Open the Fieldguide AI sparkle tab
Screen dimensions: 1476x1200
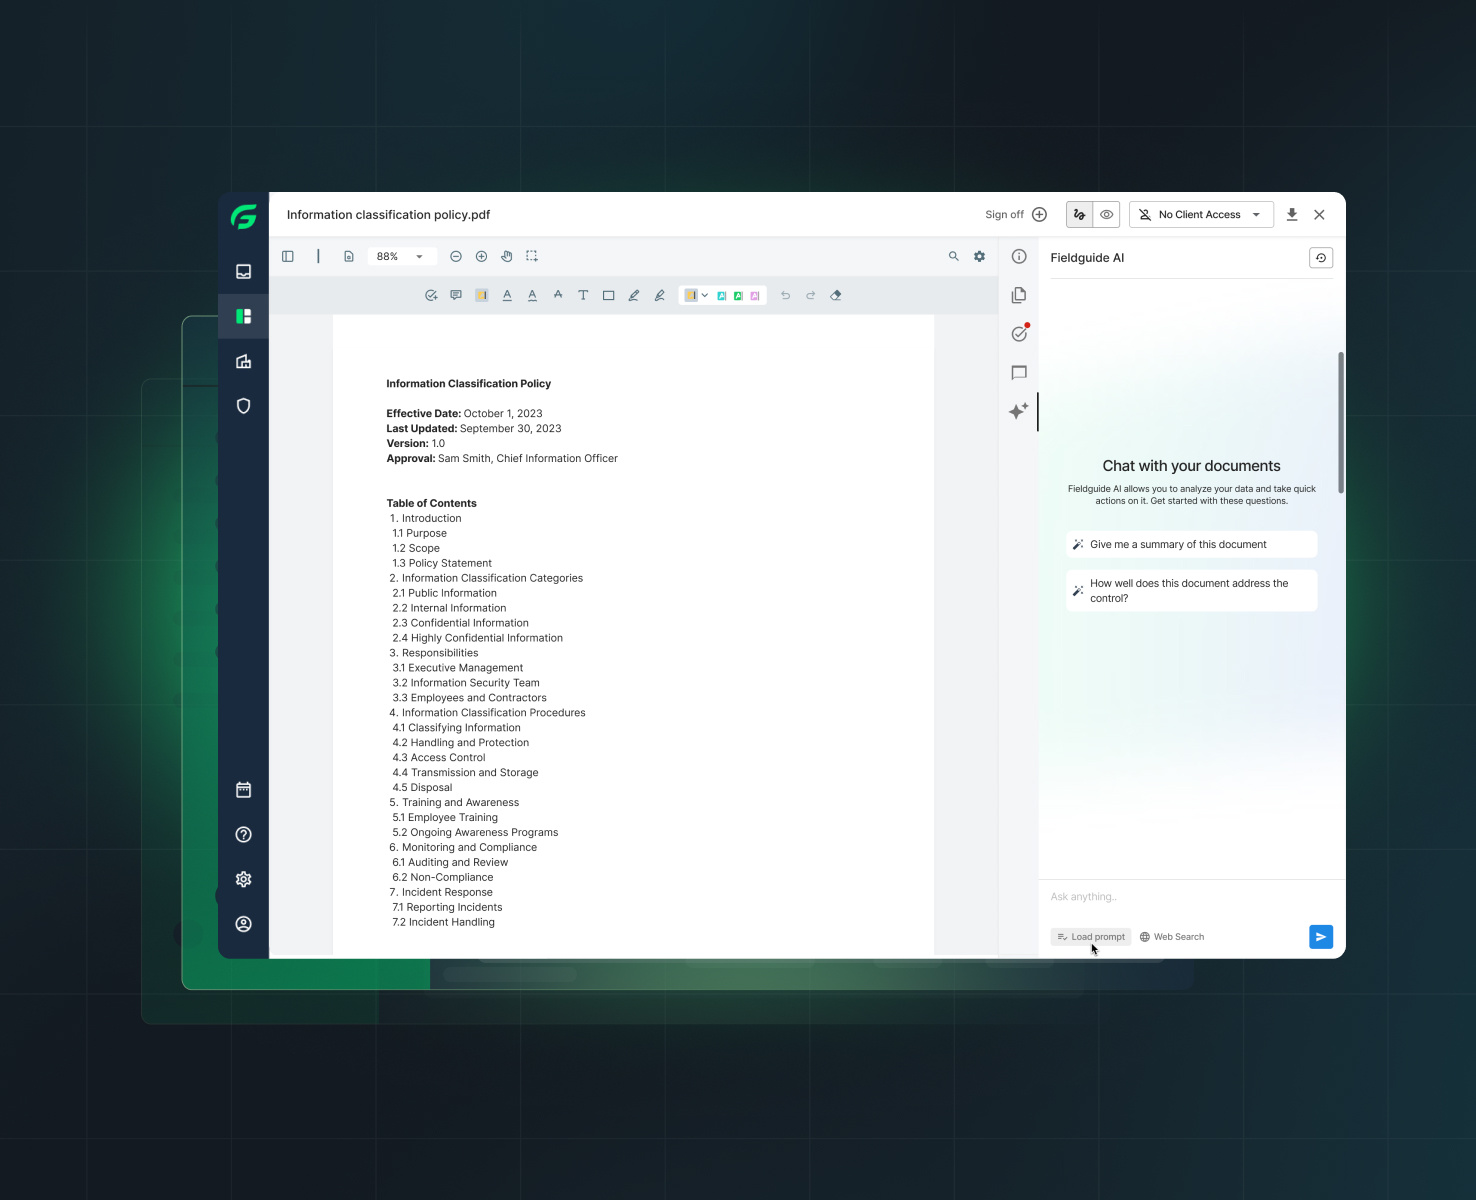(x=1019, y=411)
